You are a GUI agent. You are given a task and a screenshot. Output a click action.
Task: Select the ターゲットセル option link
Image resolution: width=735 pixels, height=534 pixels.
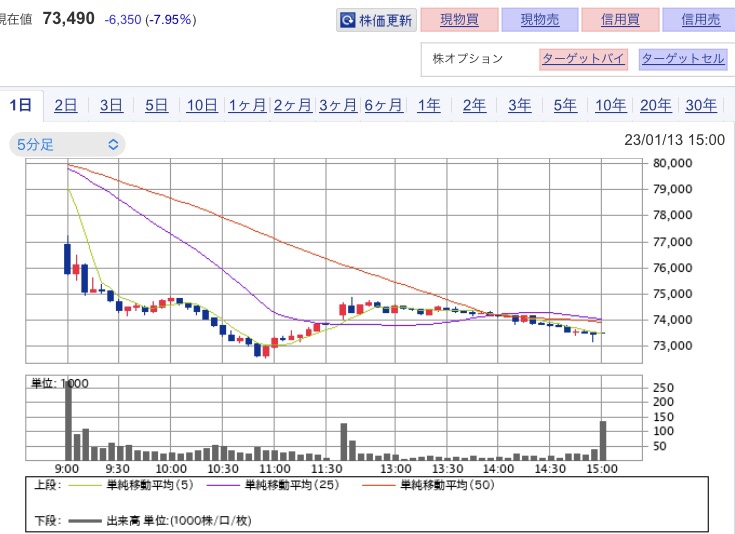pyautogui.click(x=683, y=59)
